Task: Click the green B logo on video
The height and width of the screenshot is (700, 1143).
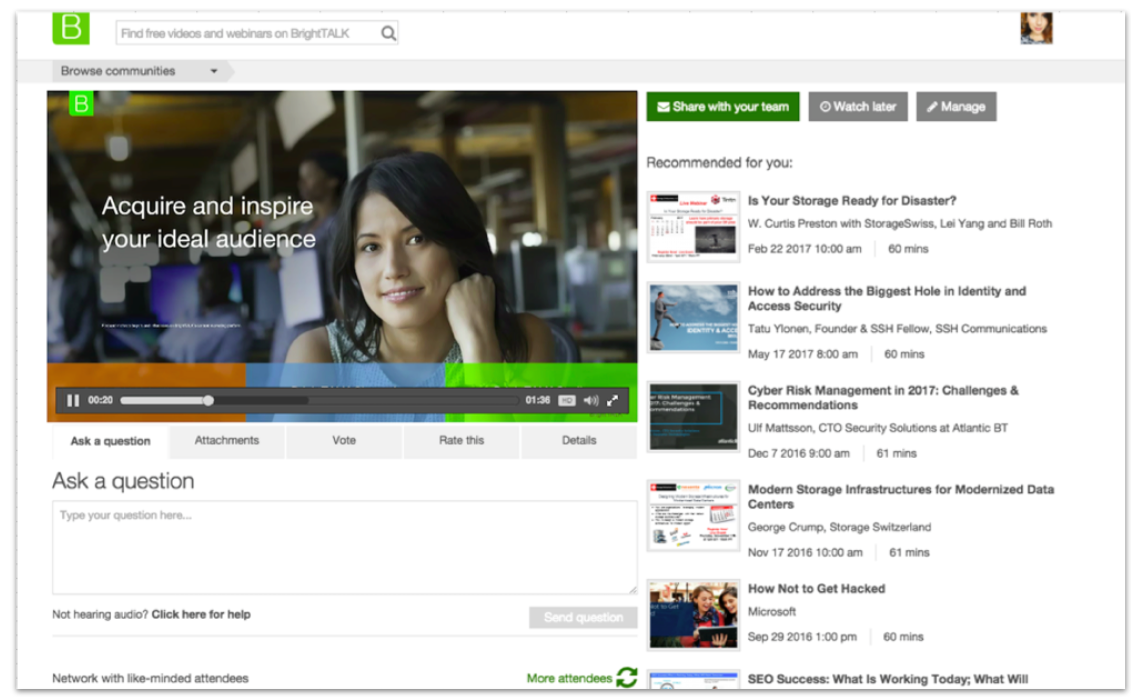Action: coord(81,104)
